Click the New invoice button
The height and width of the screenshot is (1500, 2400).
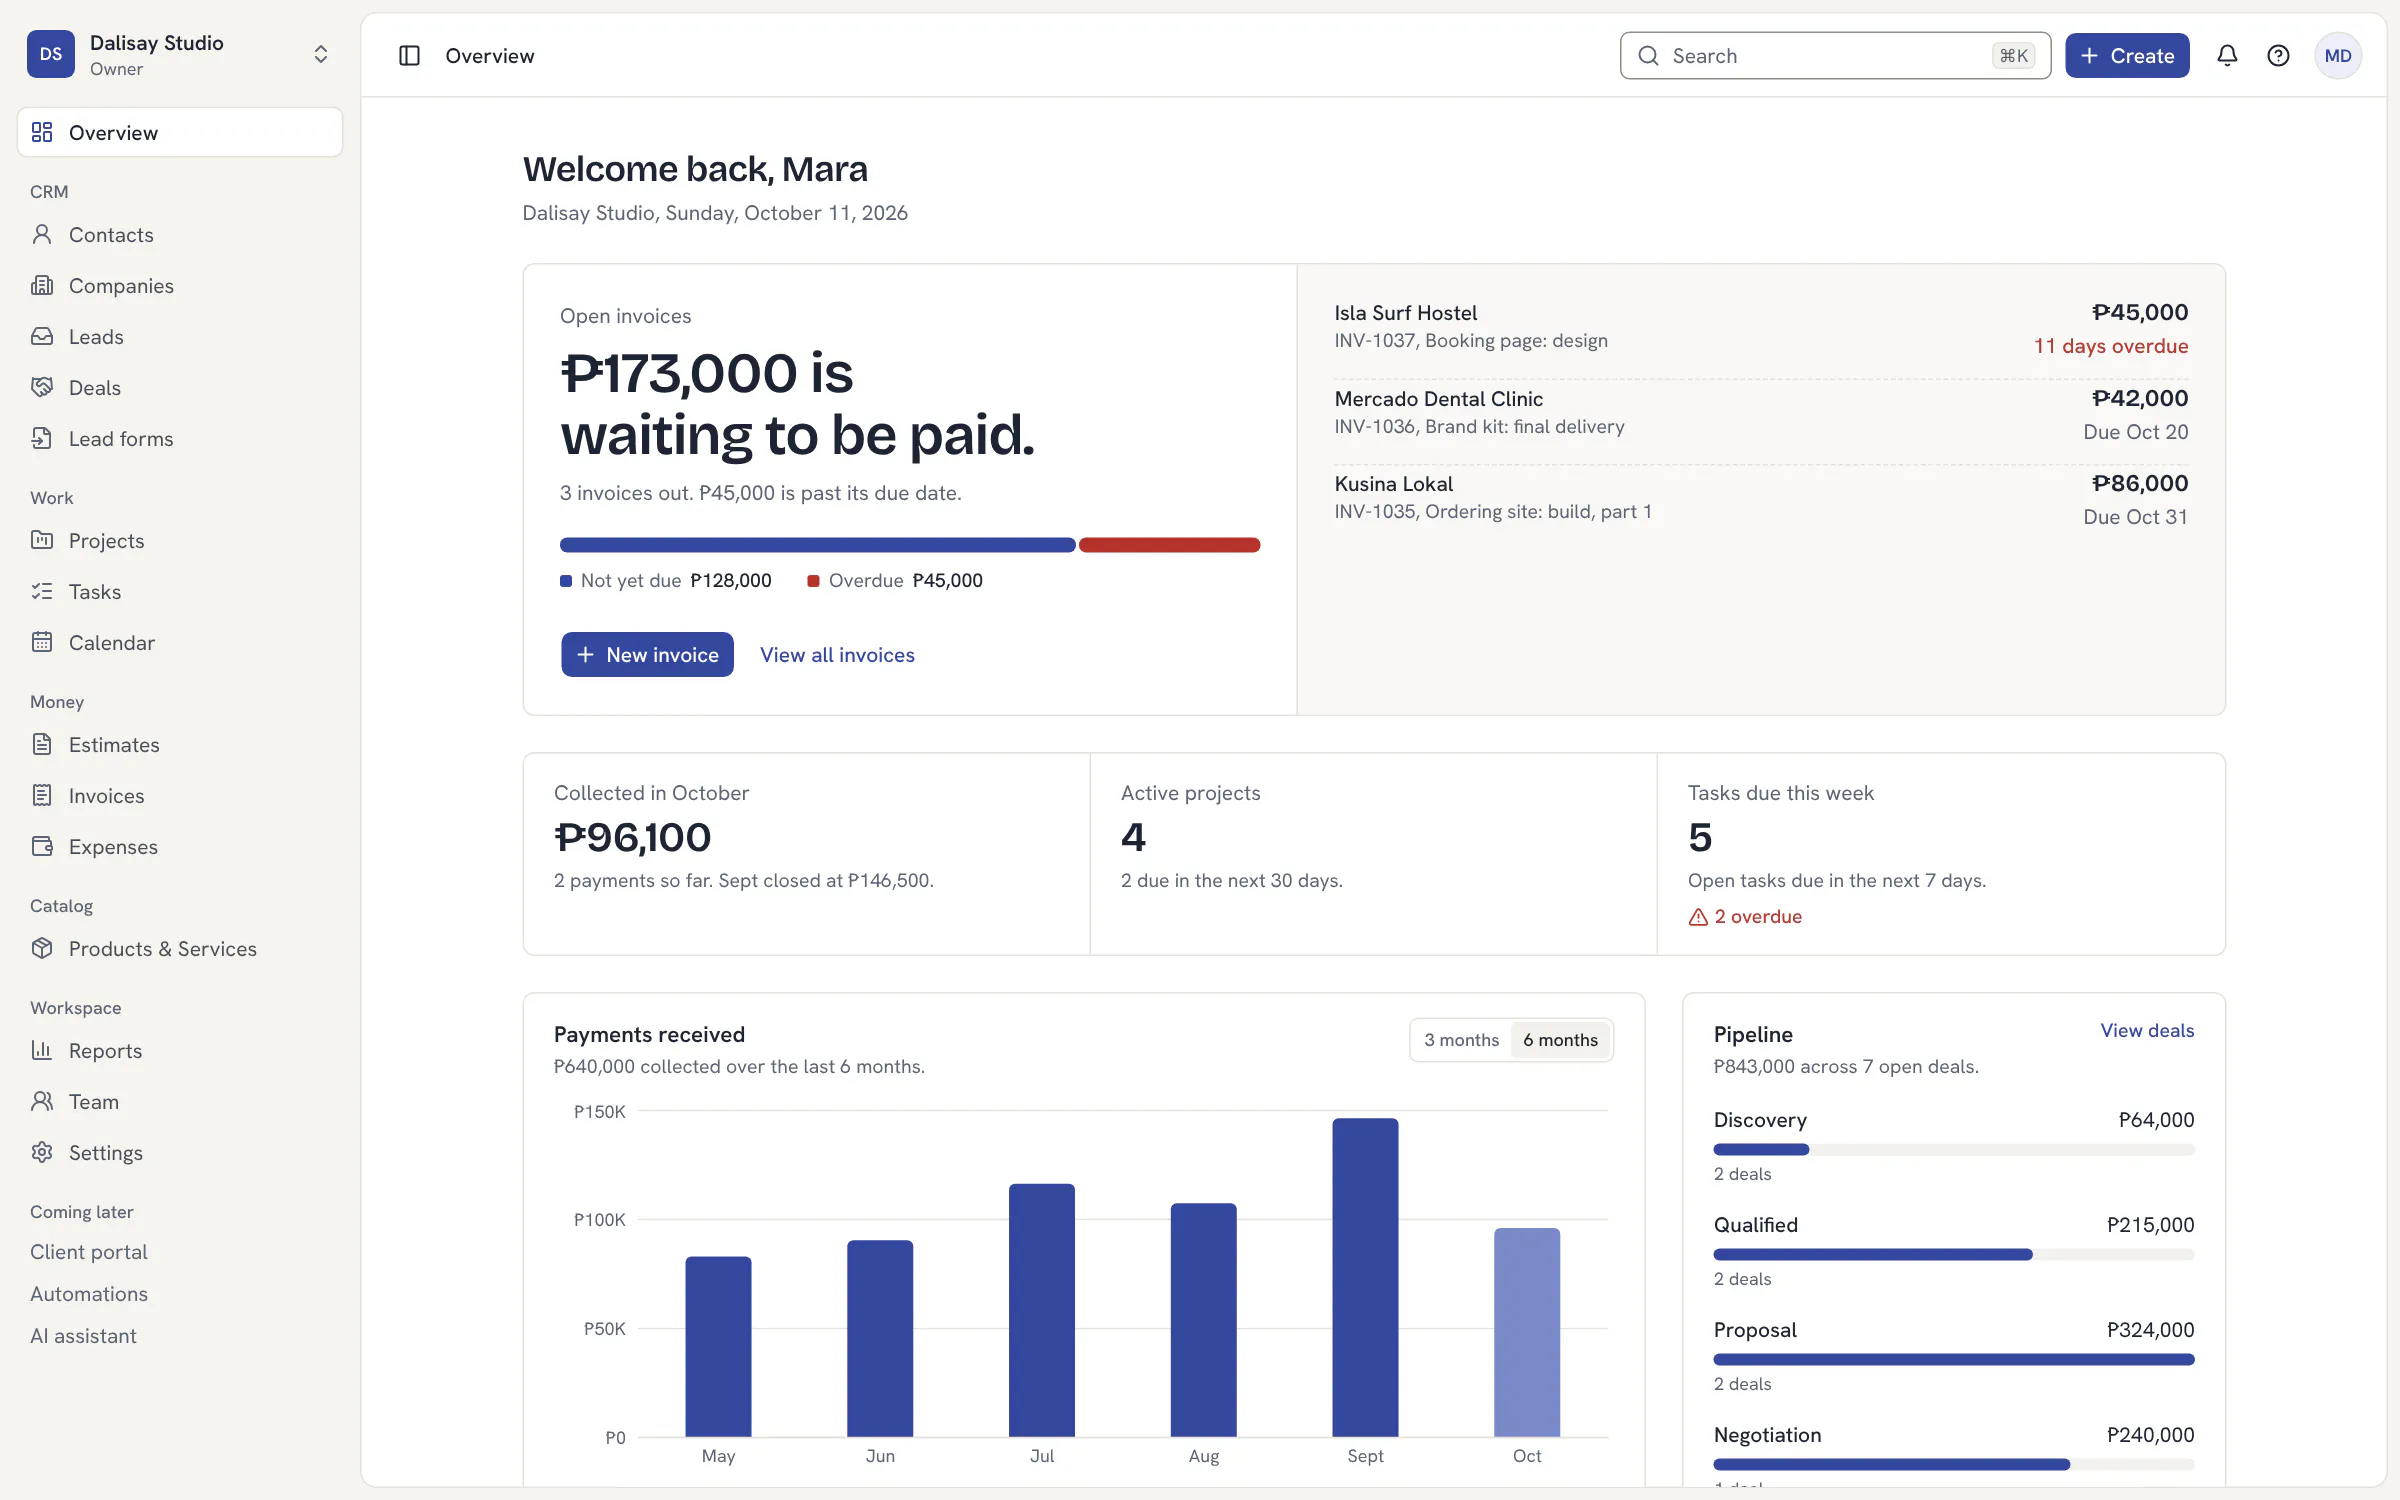[647, 654]
